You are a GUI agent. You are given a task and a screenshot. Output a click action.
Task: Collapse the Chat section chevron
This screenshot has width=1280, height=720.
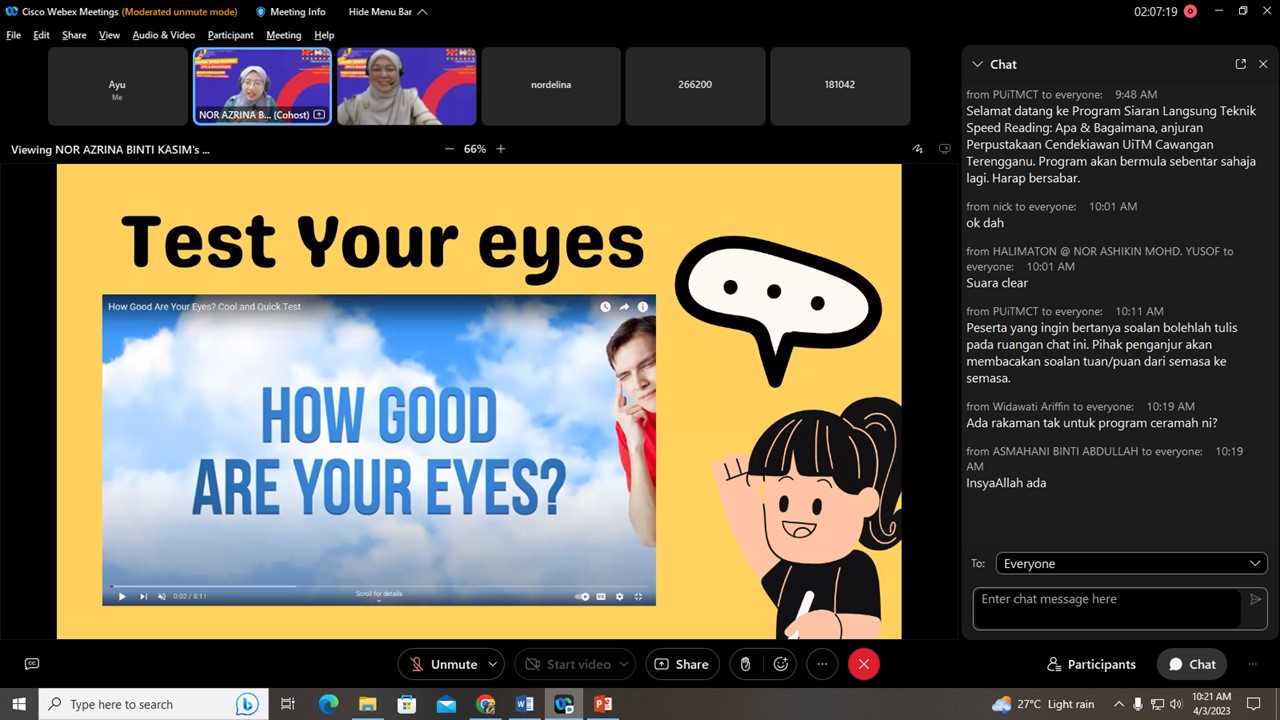tap(977, 64)
